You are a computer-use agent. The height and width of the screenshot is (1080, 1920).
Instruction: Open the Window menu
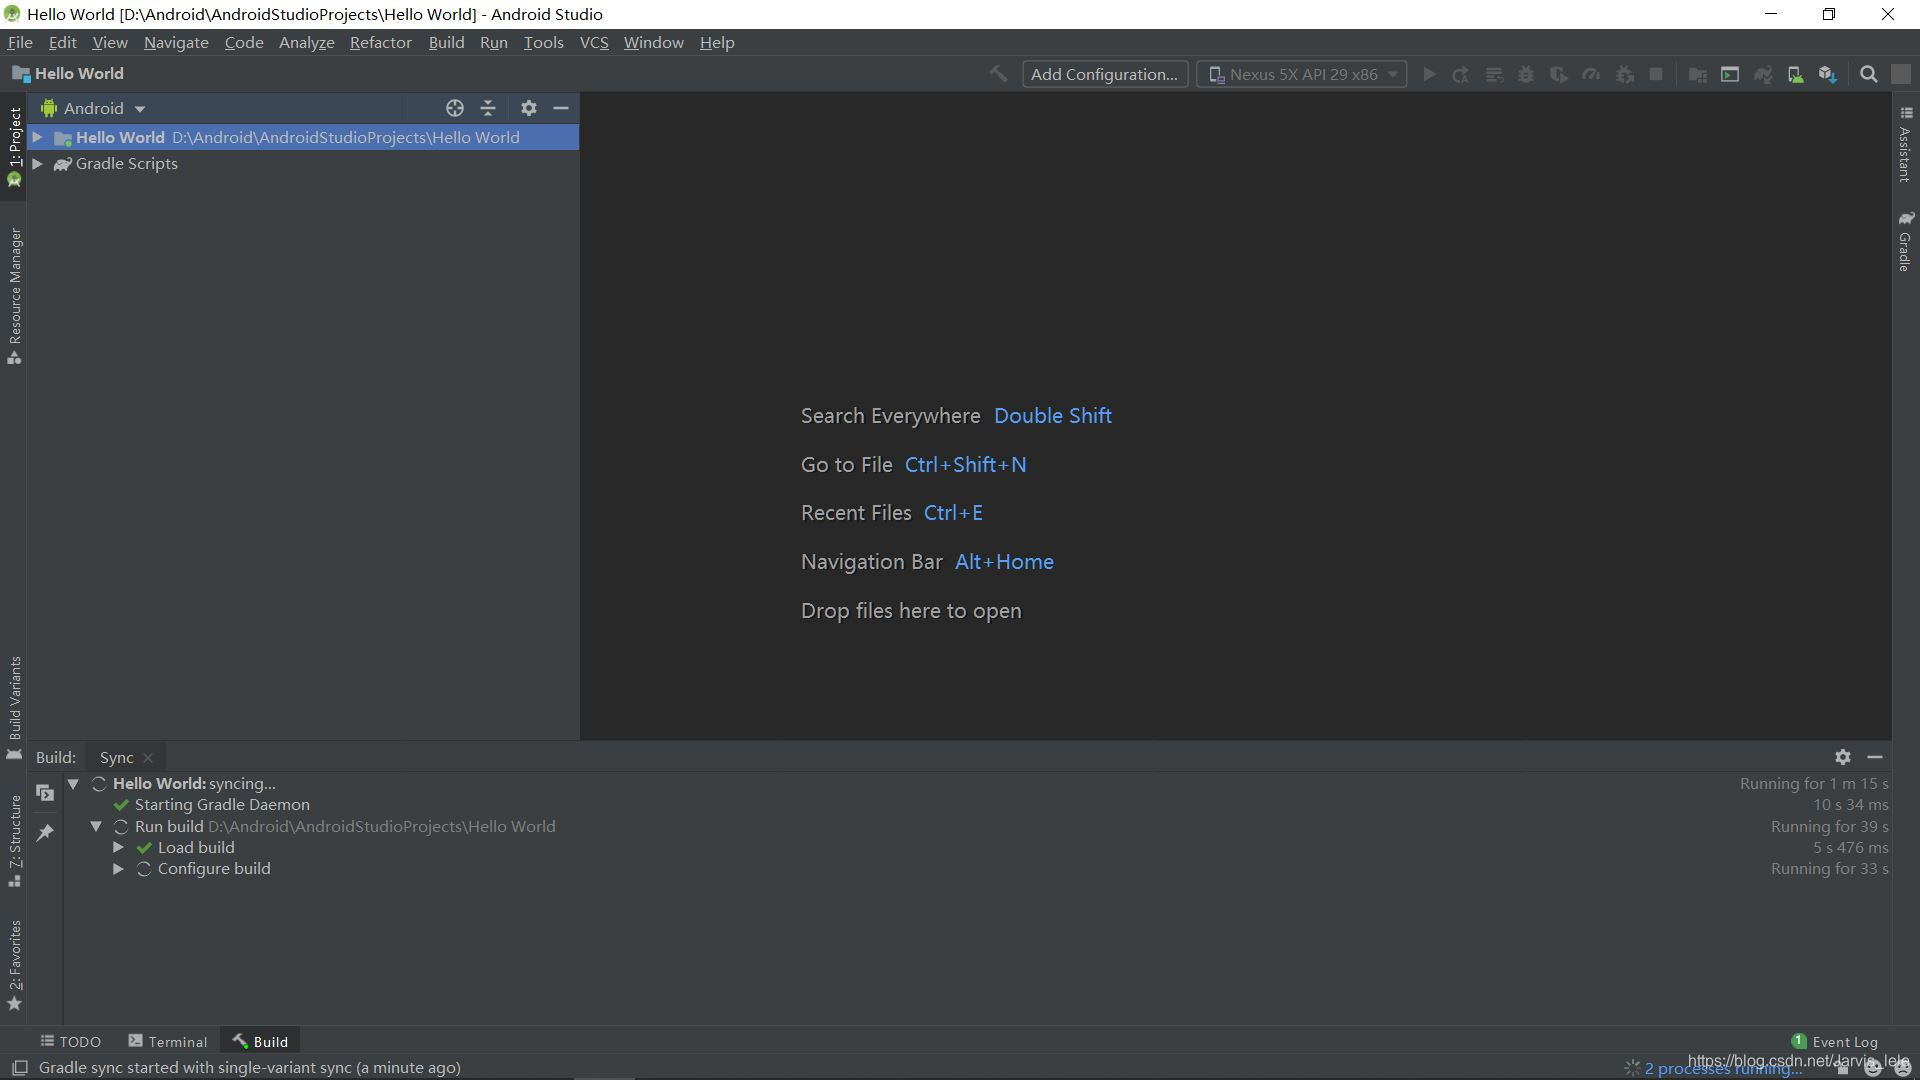pos(653,43)
